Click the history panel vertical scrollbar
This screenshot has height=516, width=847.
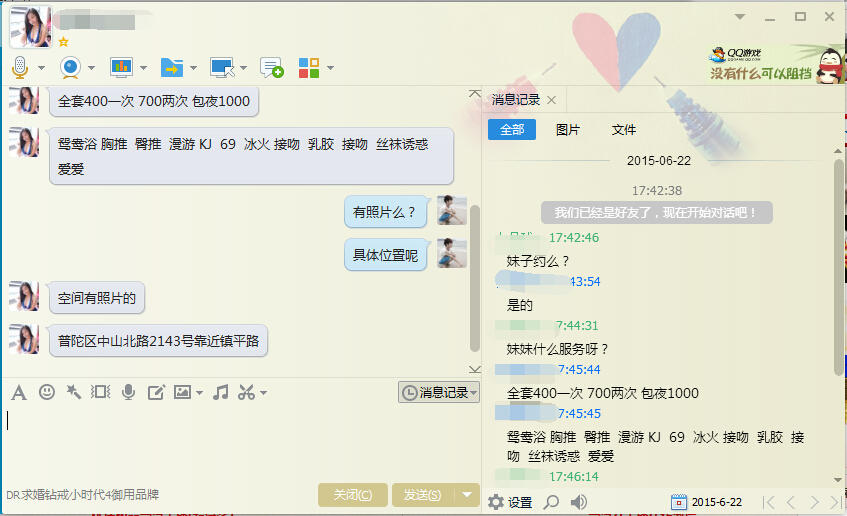pos(839,267)
